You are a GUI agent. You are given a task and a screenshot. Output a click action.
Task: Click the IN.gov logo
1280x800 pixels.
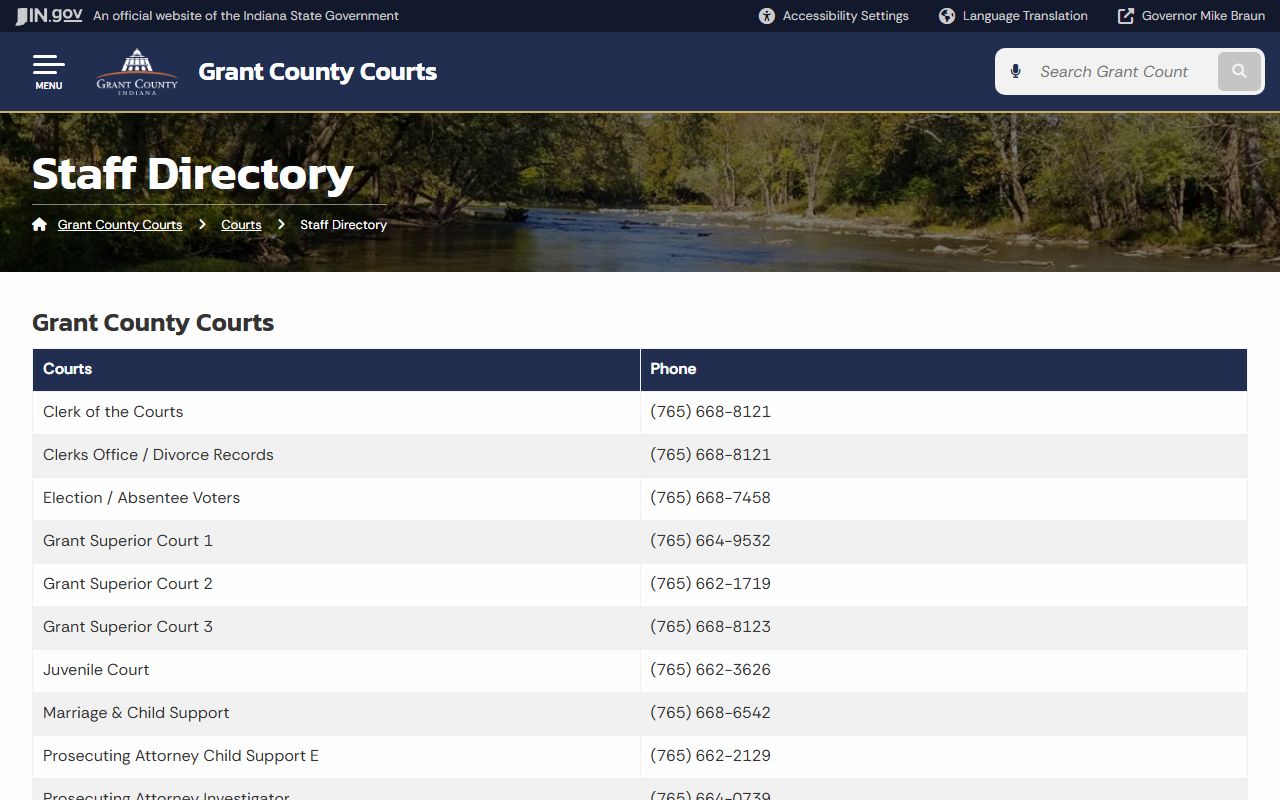tap(49, 15)
